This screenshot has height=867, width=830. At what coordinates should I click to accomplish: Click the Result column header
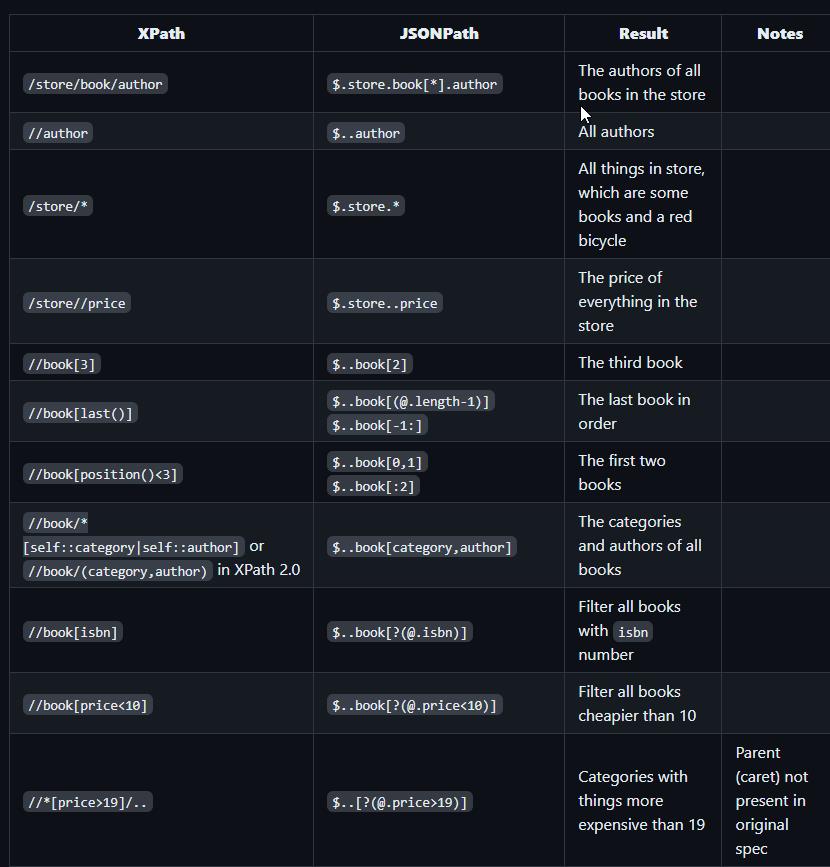pyautogui.click(x=643, y=33)
